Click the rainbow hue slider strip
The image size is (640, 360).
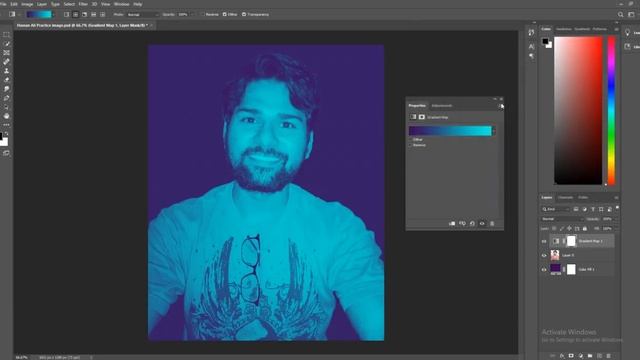tap(611, 110)
